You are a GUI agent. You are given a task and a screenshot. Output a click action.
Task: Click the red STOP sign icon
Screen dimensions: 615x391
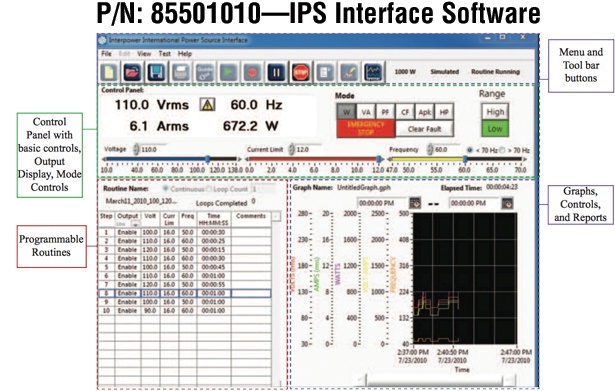(x=301, y=73)
